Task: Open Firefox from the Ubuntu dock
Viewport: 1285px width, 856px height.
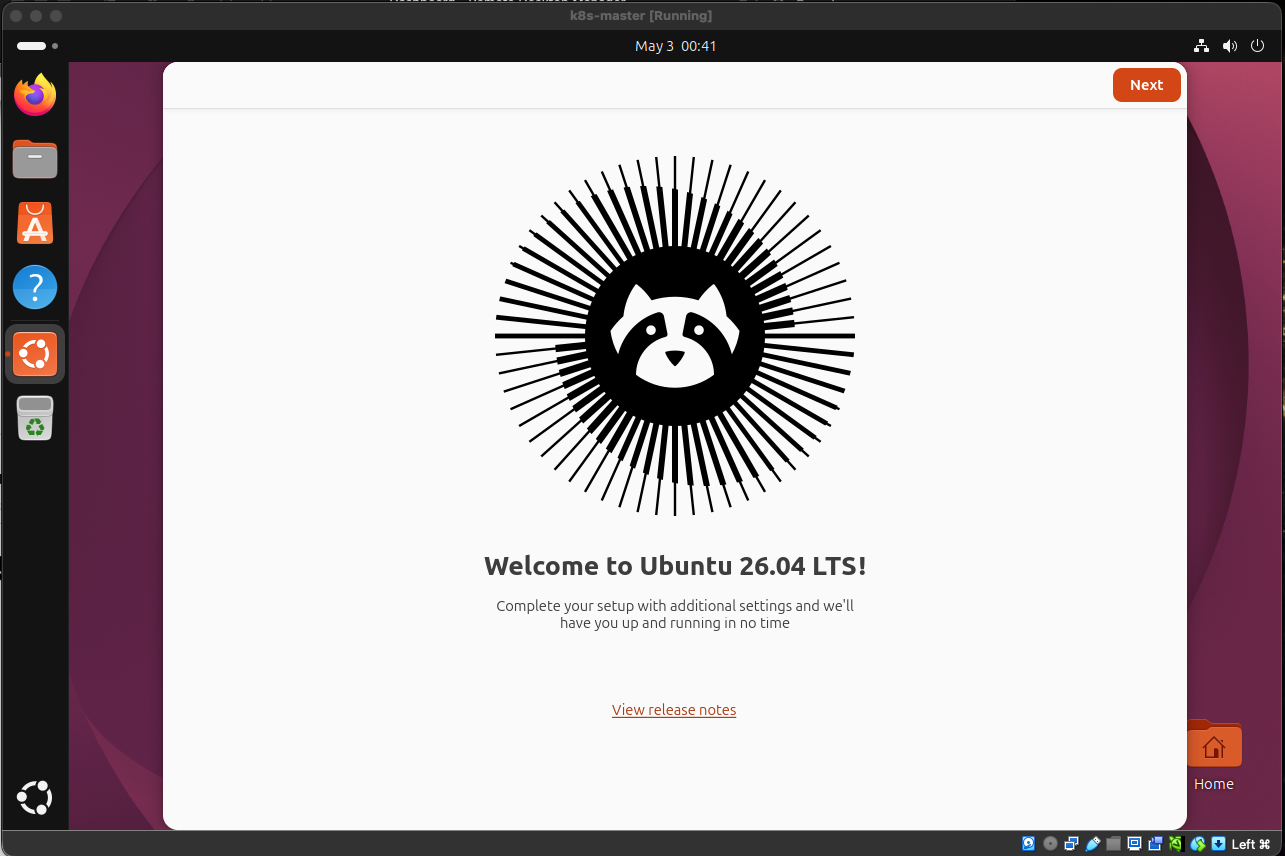Action: coord(35,95)
